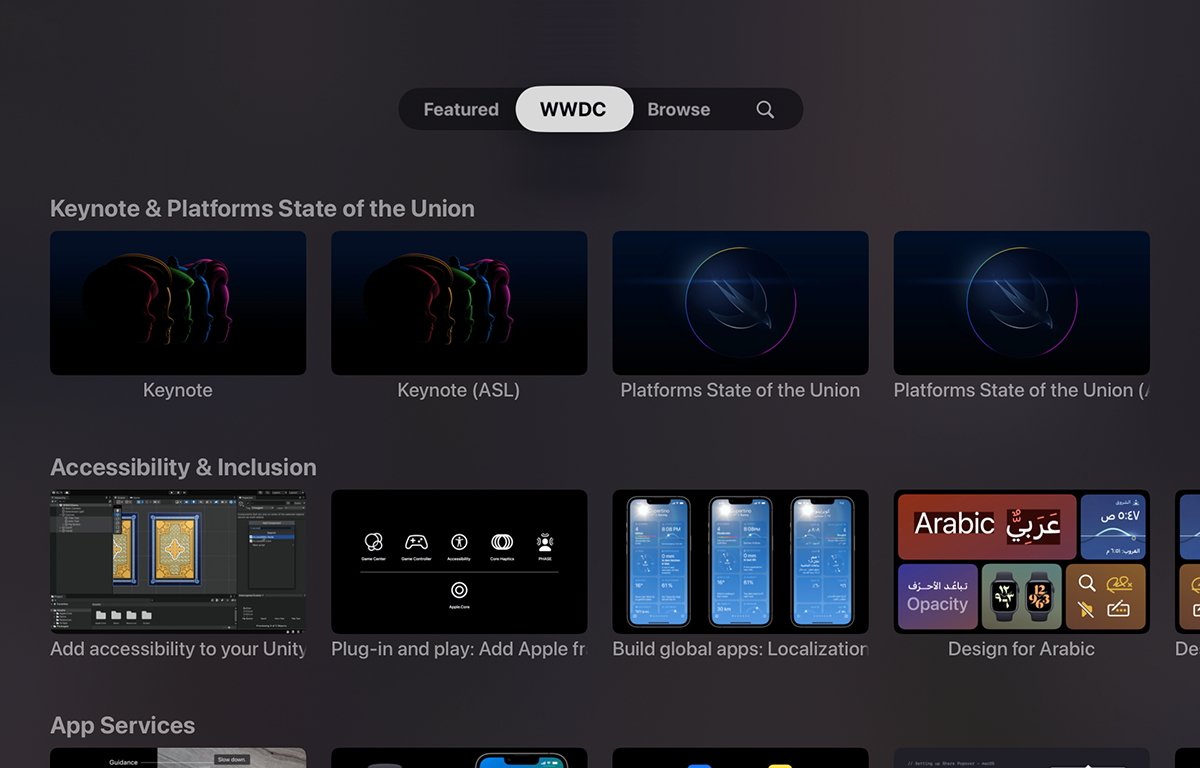Play the Keynote video thumbnail
The image size is (1200, 768).
pos(178,303)
